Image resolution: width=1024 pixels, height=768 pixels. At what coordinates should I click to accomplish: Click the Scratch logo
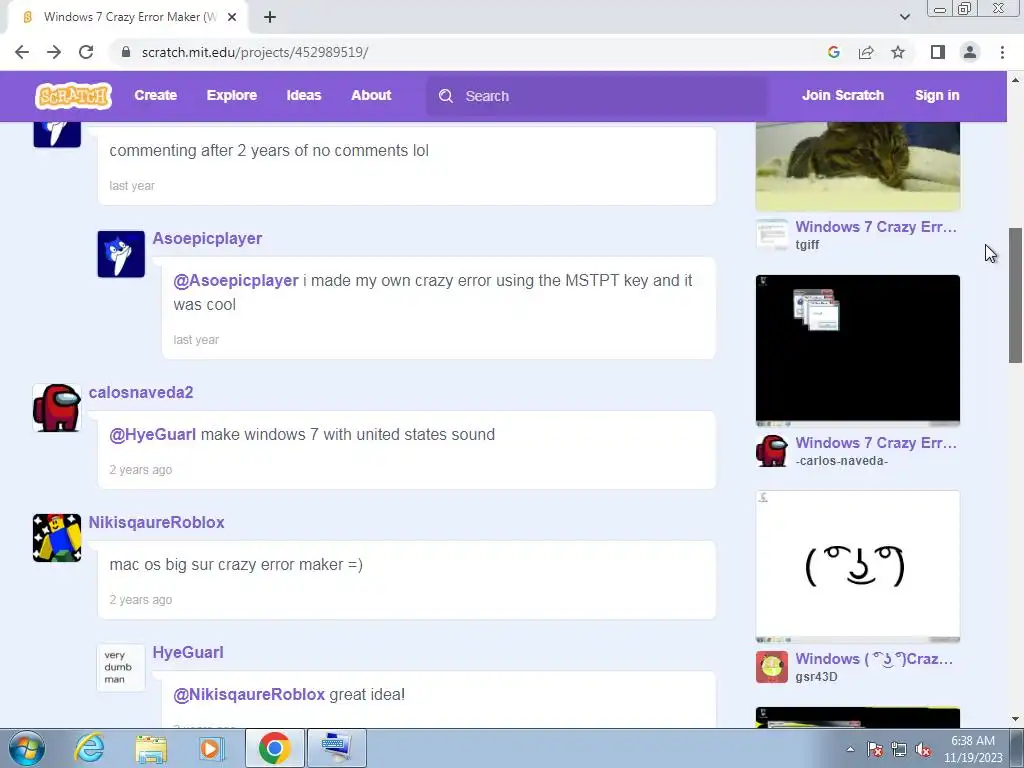(73, 96)
